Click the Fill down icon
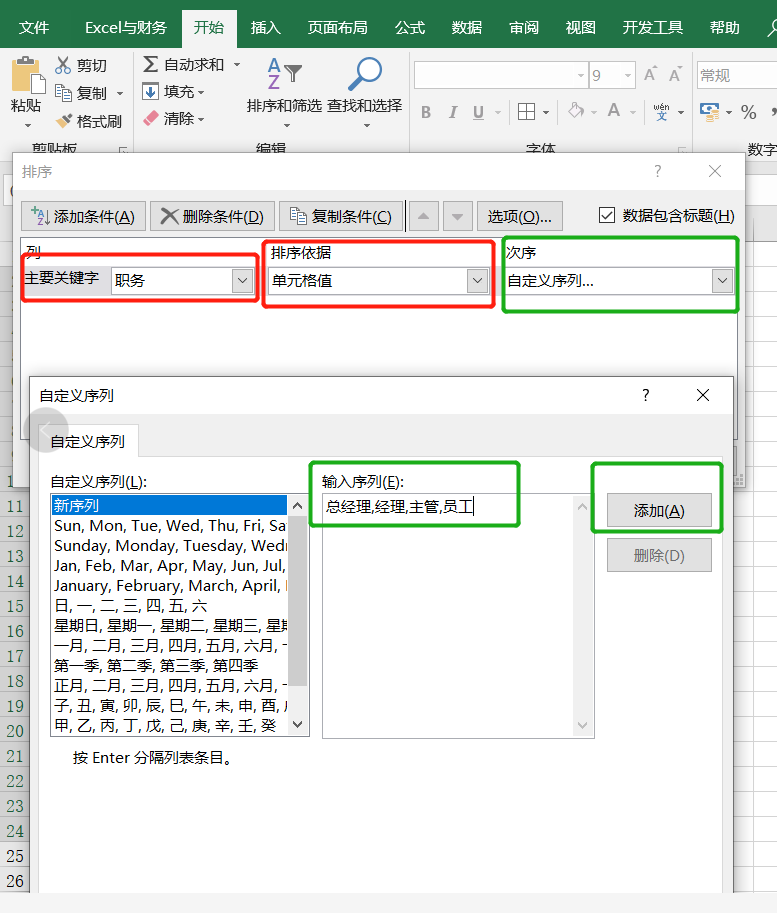Screen dimensions: 777x913 pyautogui.click(x=150, y=91)
